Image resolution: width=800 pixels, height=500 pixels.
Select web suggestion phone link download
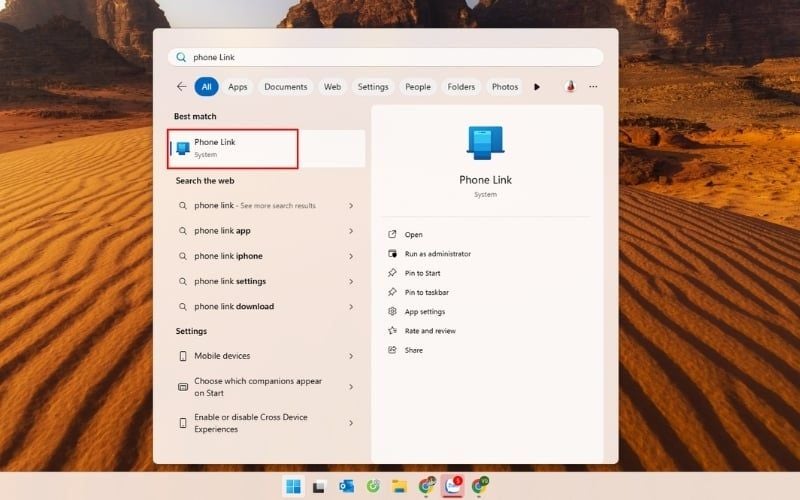pyautogui.click(x=266, y=307)
